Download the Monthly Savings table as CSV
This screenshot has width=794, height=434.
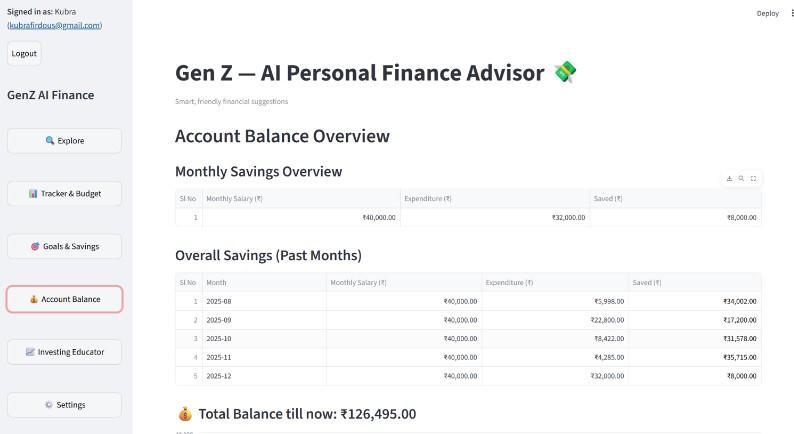(730, 178)
